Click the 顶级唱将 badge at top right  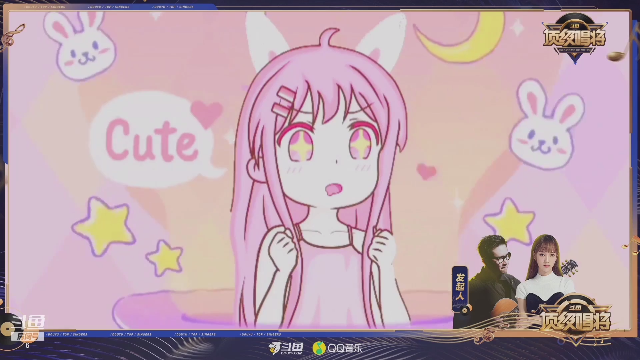[x=575, y=38]
